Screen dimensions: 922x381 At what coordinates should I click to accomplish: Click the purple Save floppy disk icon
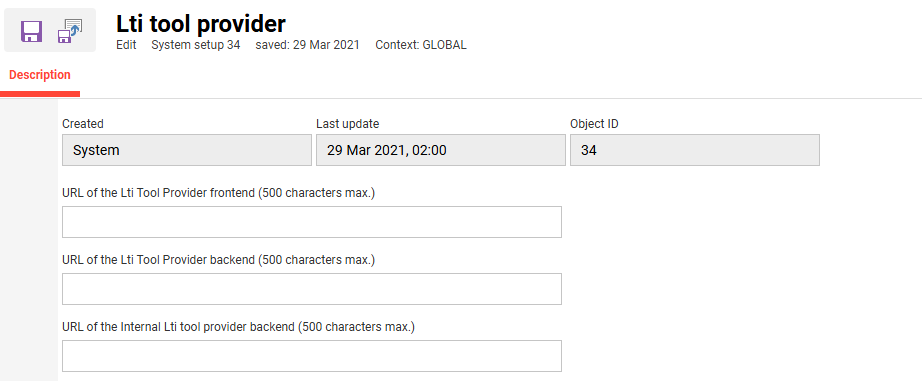click(x=31, y=31)
